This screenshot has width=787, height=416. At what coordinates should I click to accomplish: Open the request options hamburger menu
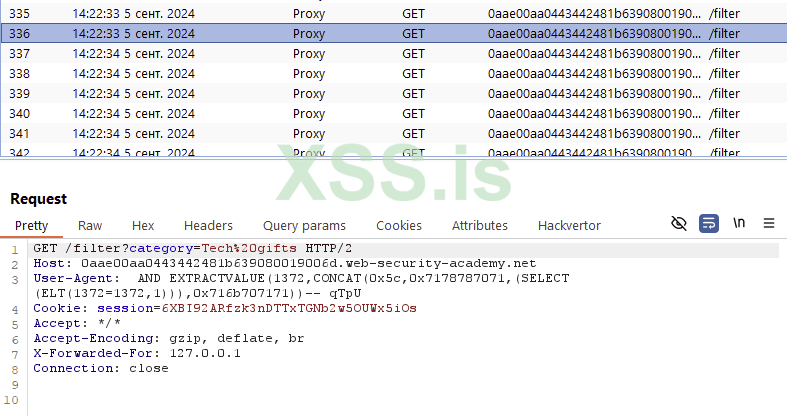click(x=768, y=223)
